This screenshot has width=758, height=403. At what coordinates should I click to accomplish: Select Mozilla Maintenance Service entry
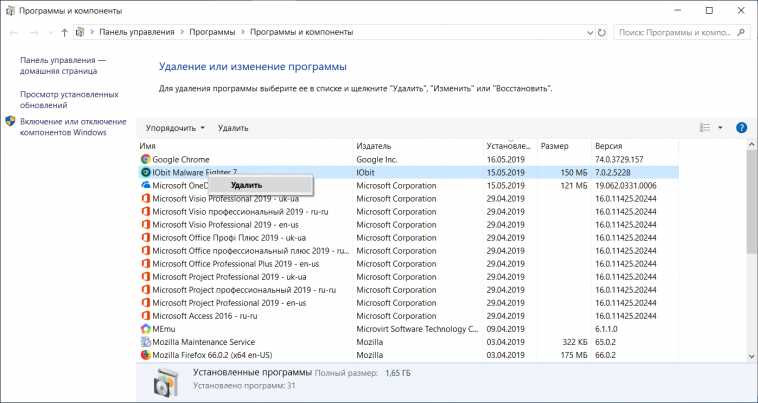click(x=204, y=342)
